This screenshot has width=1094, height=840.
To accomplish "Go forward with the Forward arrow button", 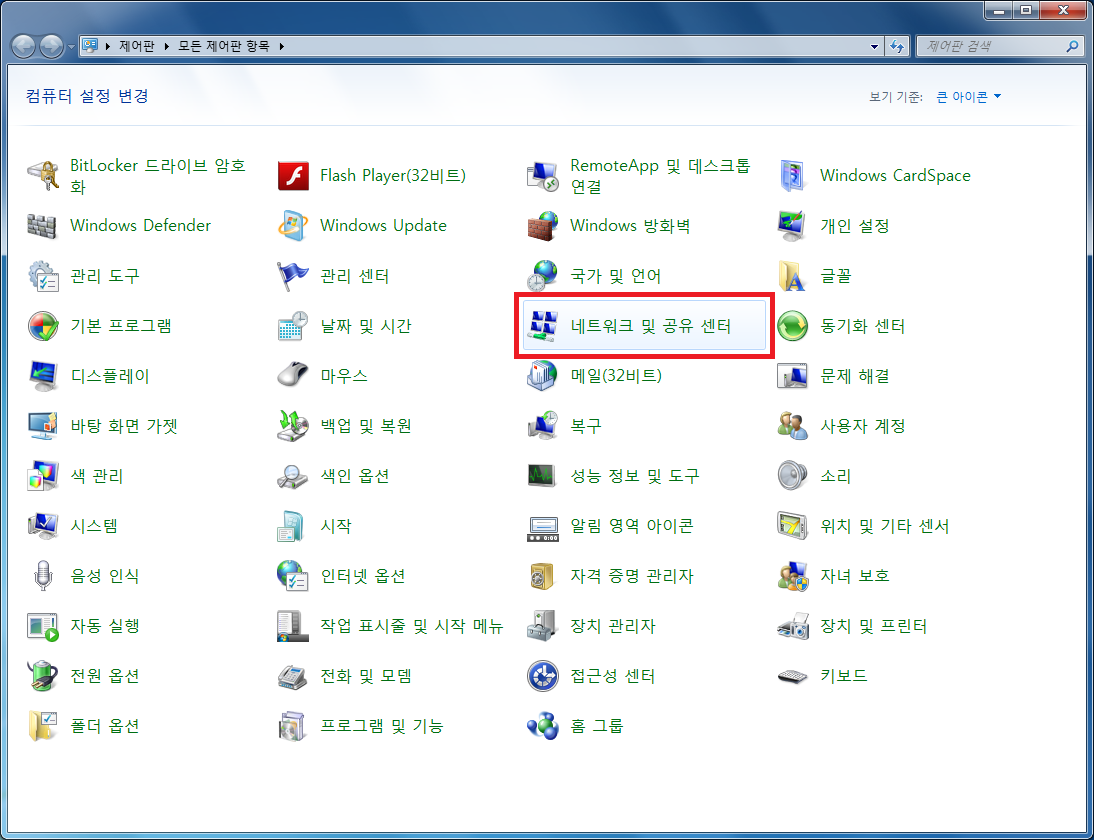I will [x=51, y=47].
